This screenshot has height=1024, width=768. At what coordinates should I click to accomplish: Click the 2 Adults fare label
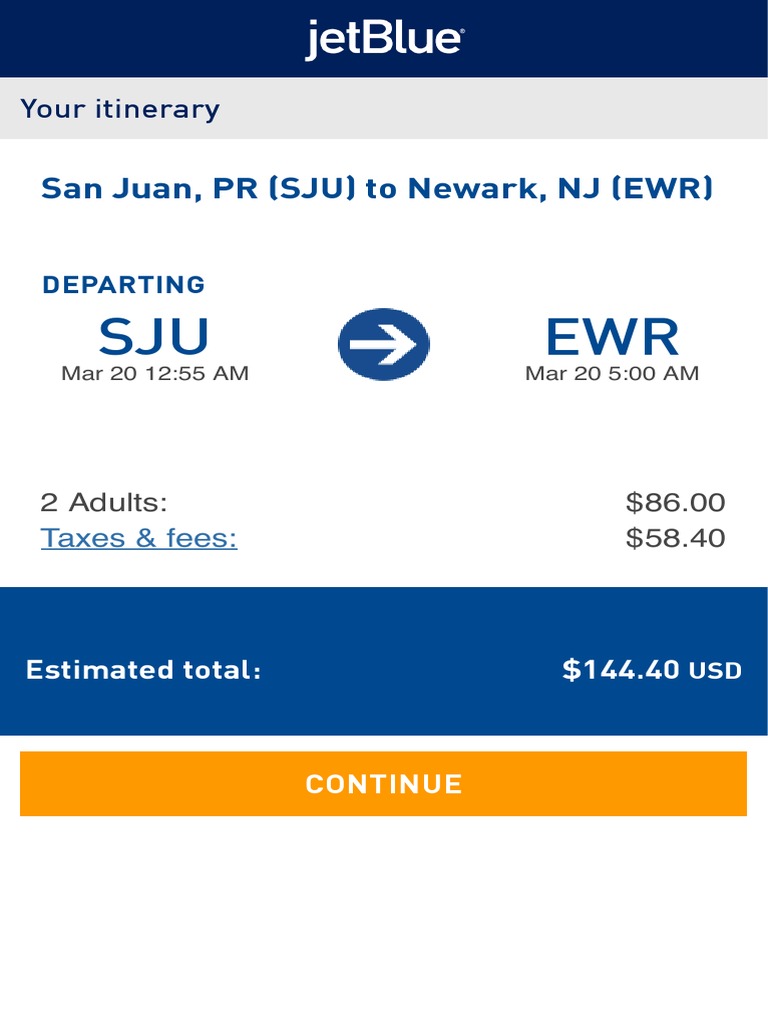click(x=104, y=502)
